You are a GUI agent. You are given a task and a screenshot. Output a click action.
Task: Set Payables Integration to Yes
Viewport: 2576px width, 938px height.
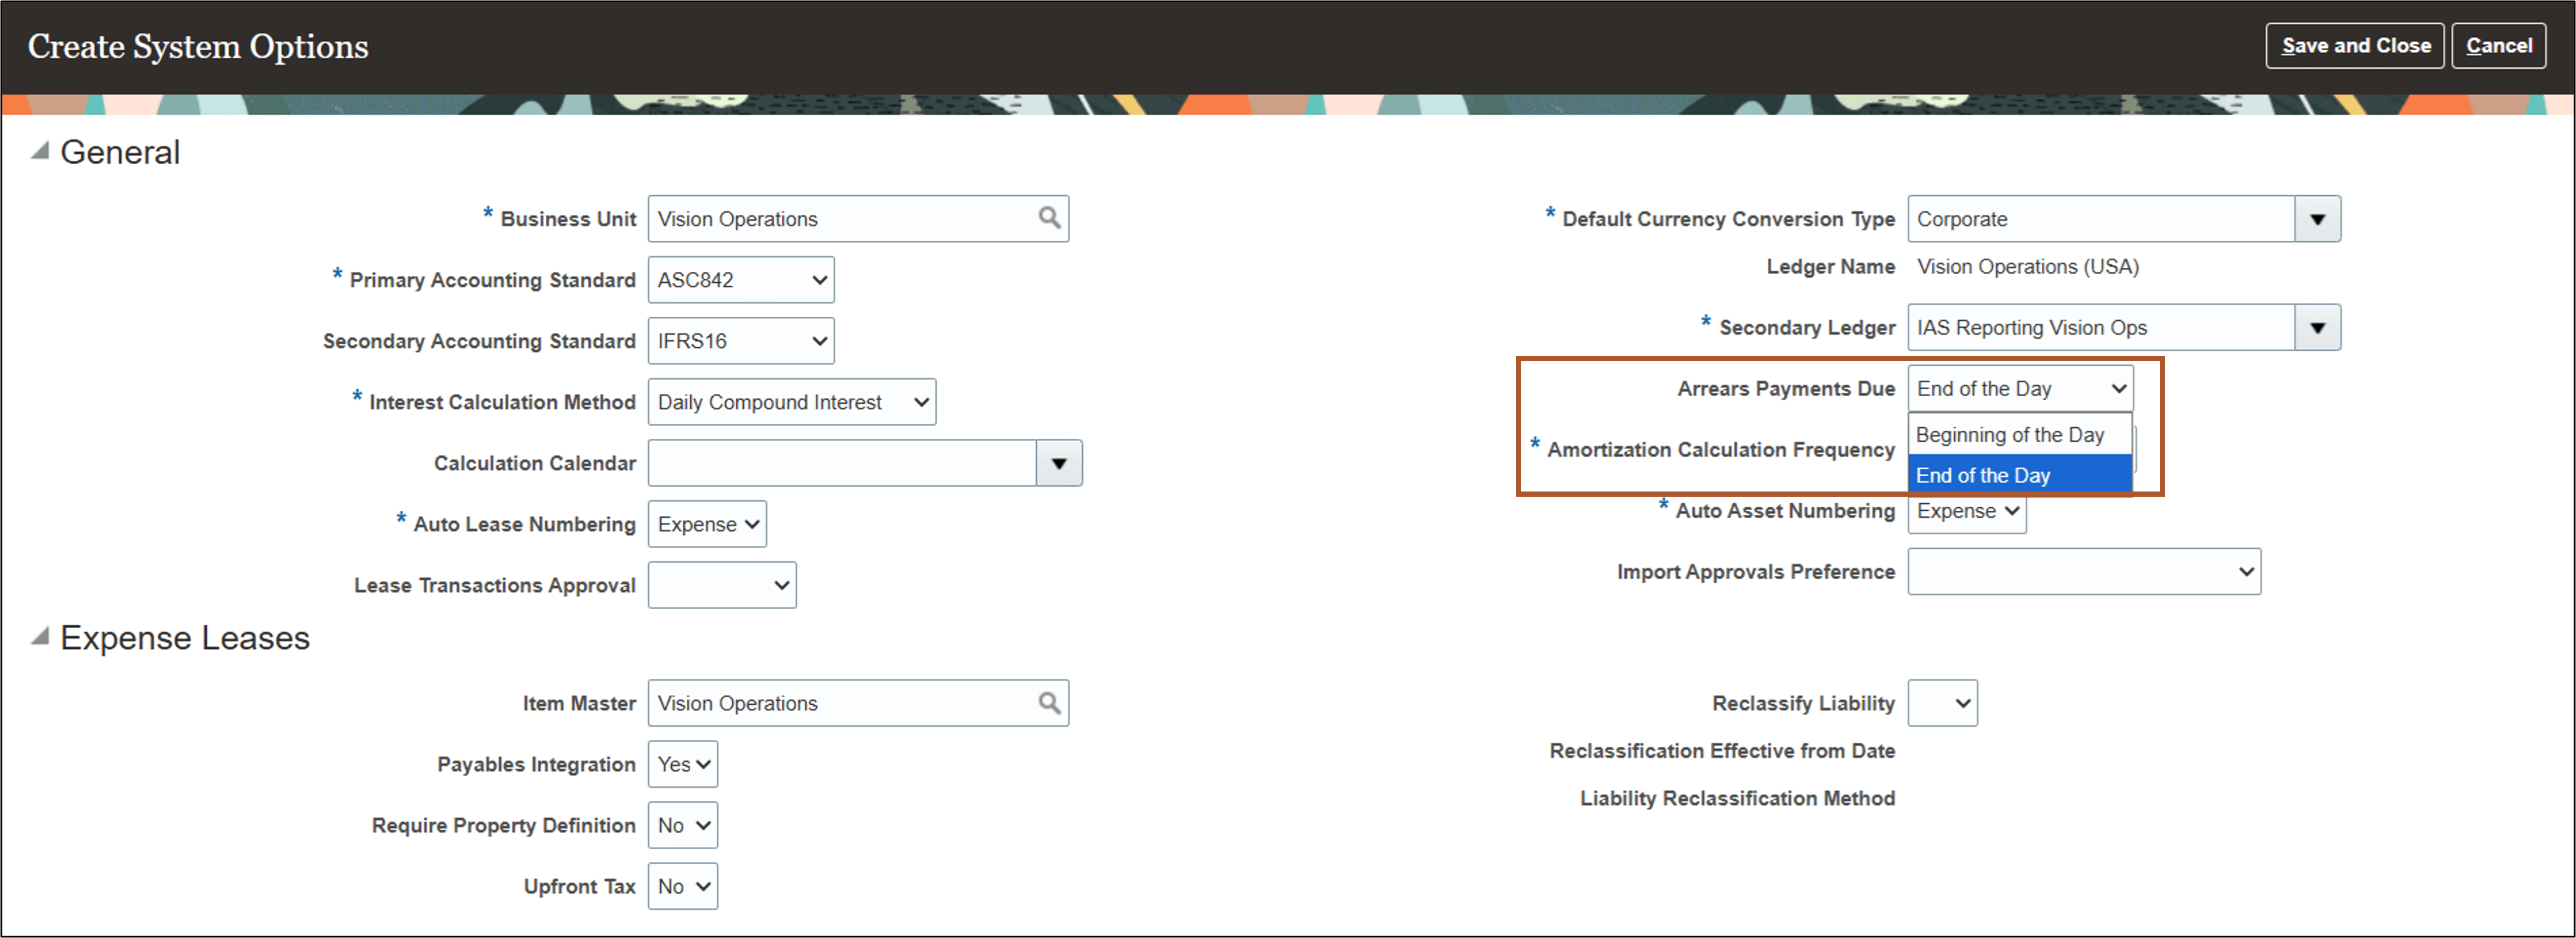coord(682,764)
